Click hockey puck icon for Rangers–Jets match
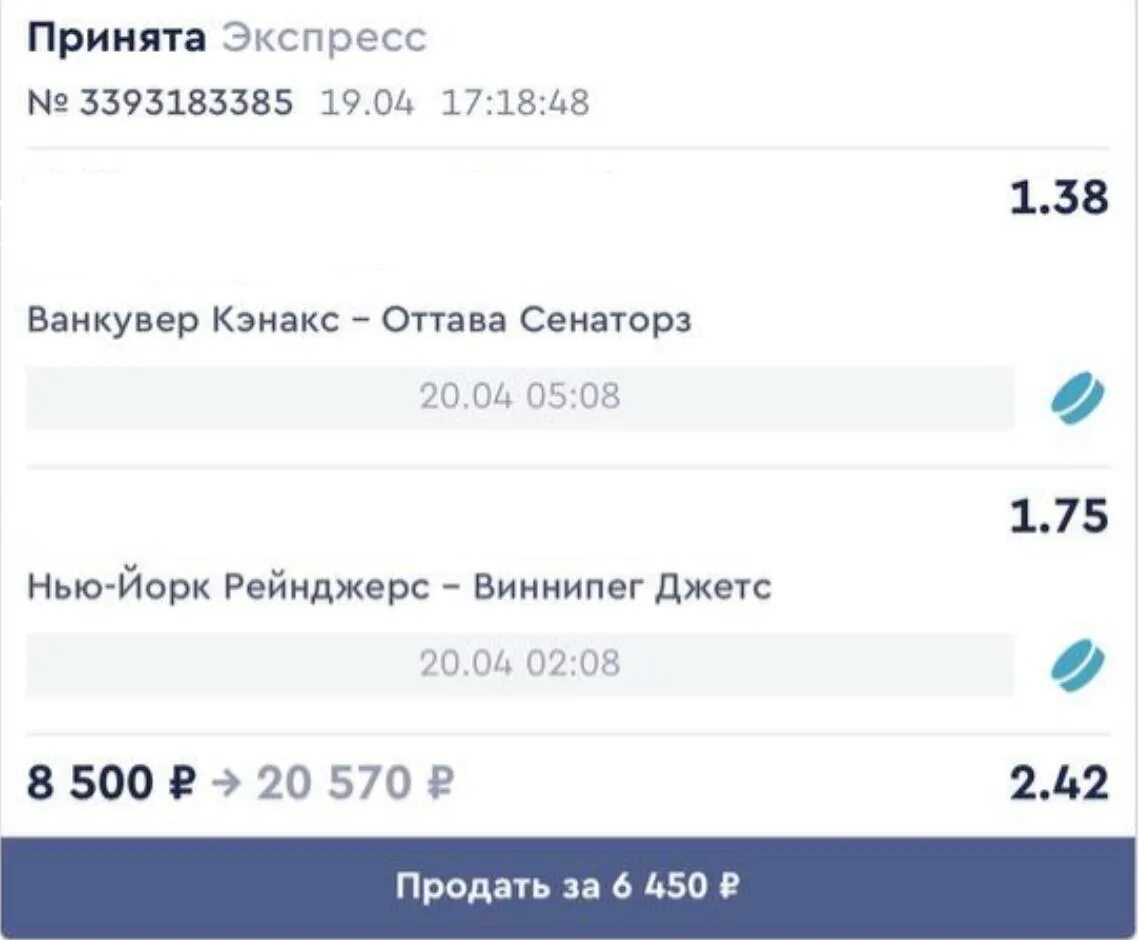Viewport: 1138px width, 940px height. pos(1078,664)
